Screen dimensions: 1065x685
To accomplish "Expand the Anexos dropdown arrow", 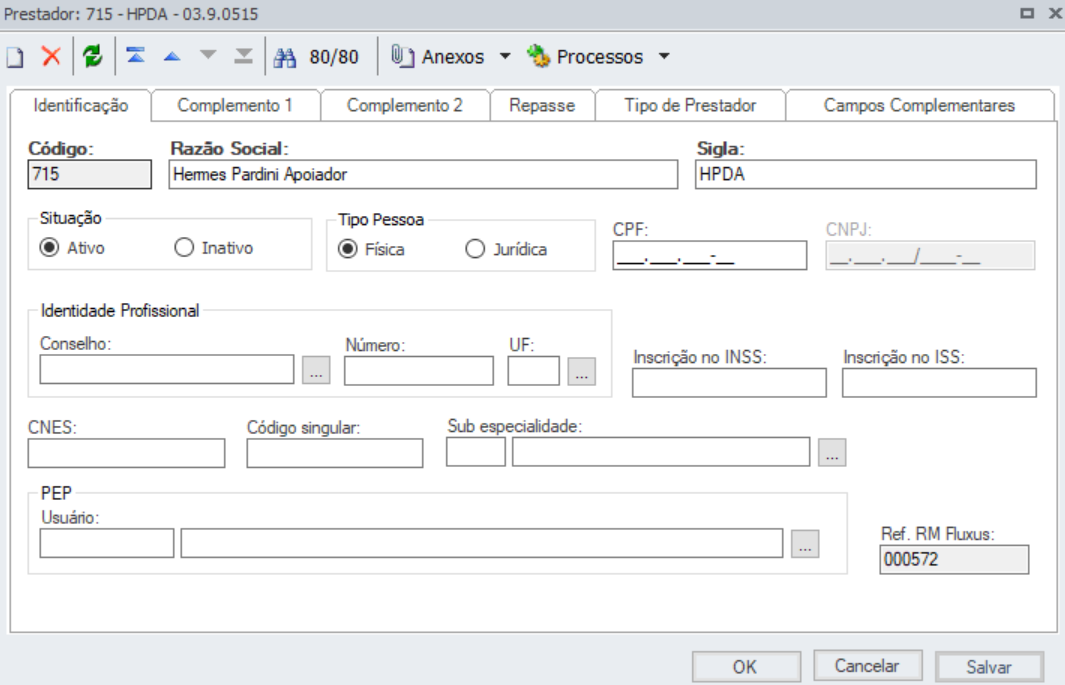I will (505, 56).
